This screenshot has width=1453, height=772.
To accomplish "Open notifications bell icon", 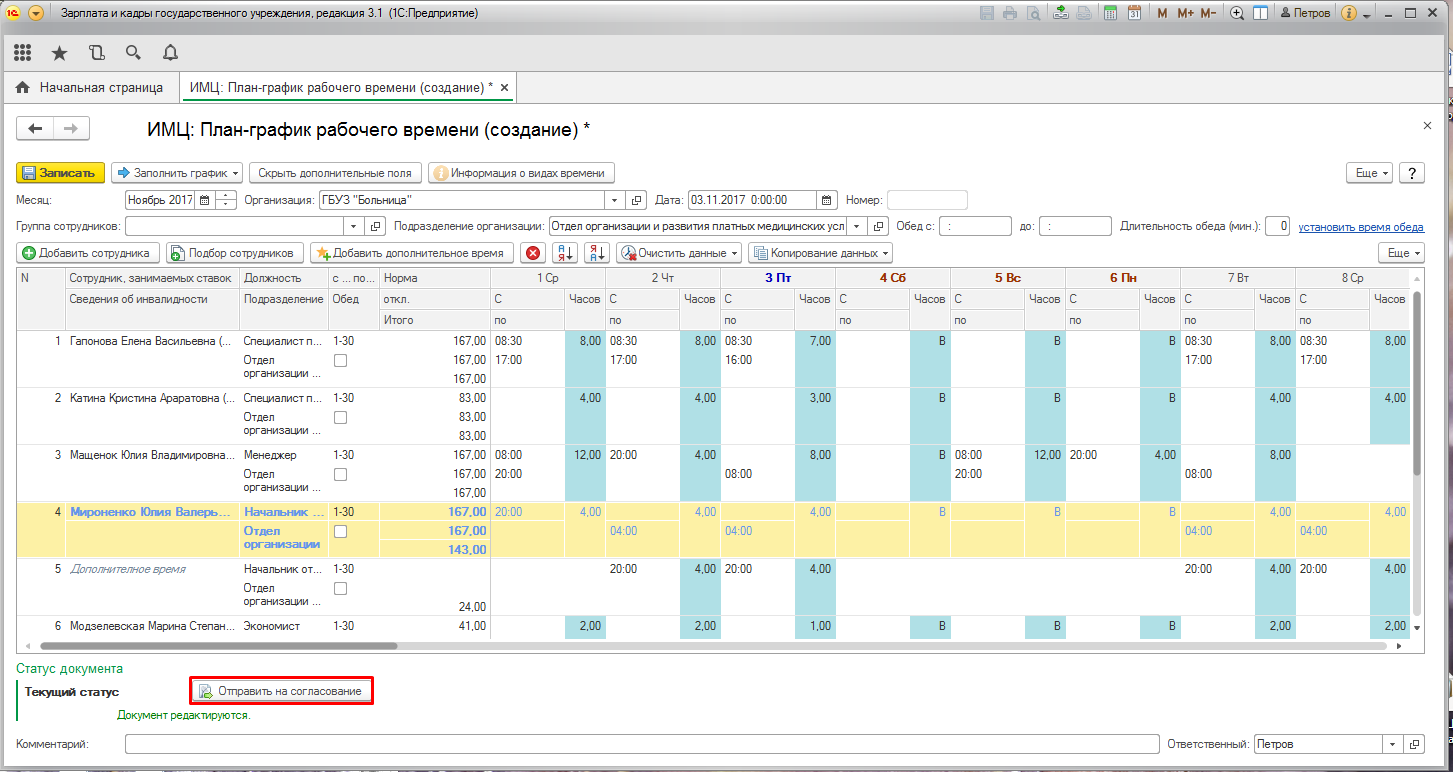I will (170, 53).
